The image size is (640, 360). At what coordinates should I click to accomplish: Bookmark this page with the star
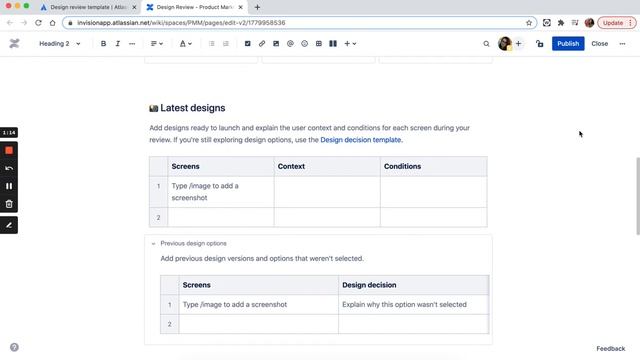pyautogui.click(x=529, y=23)
